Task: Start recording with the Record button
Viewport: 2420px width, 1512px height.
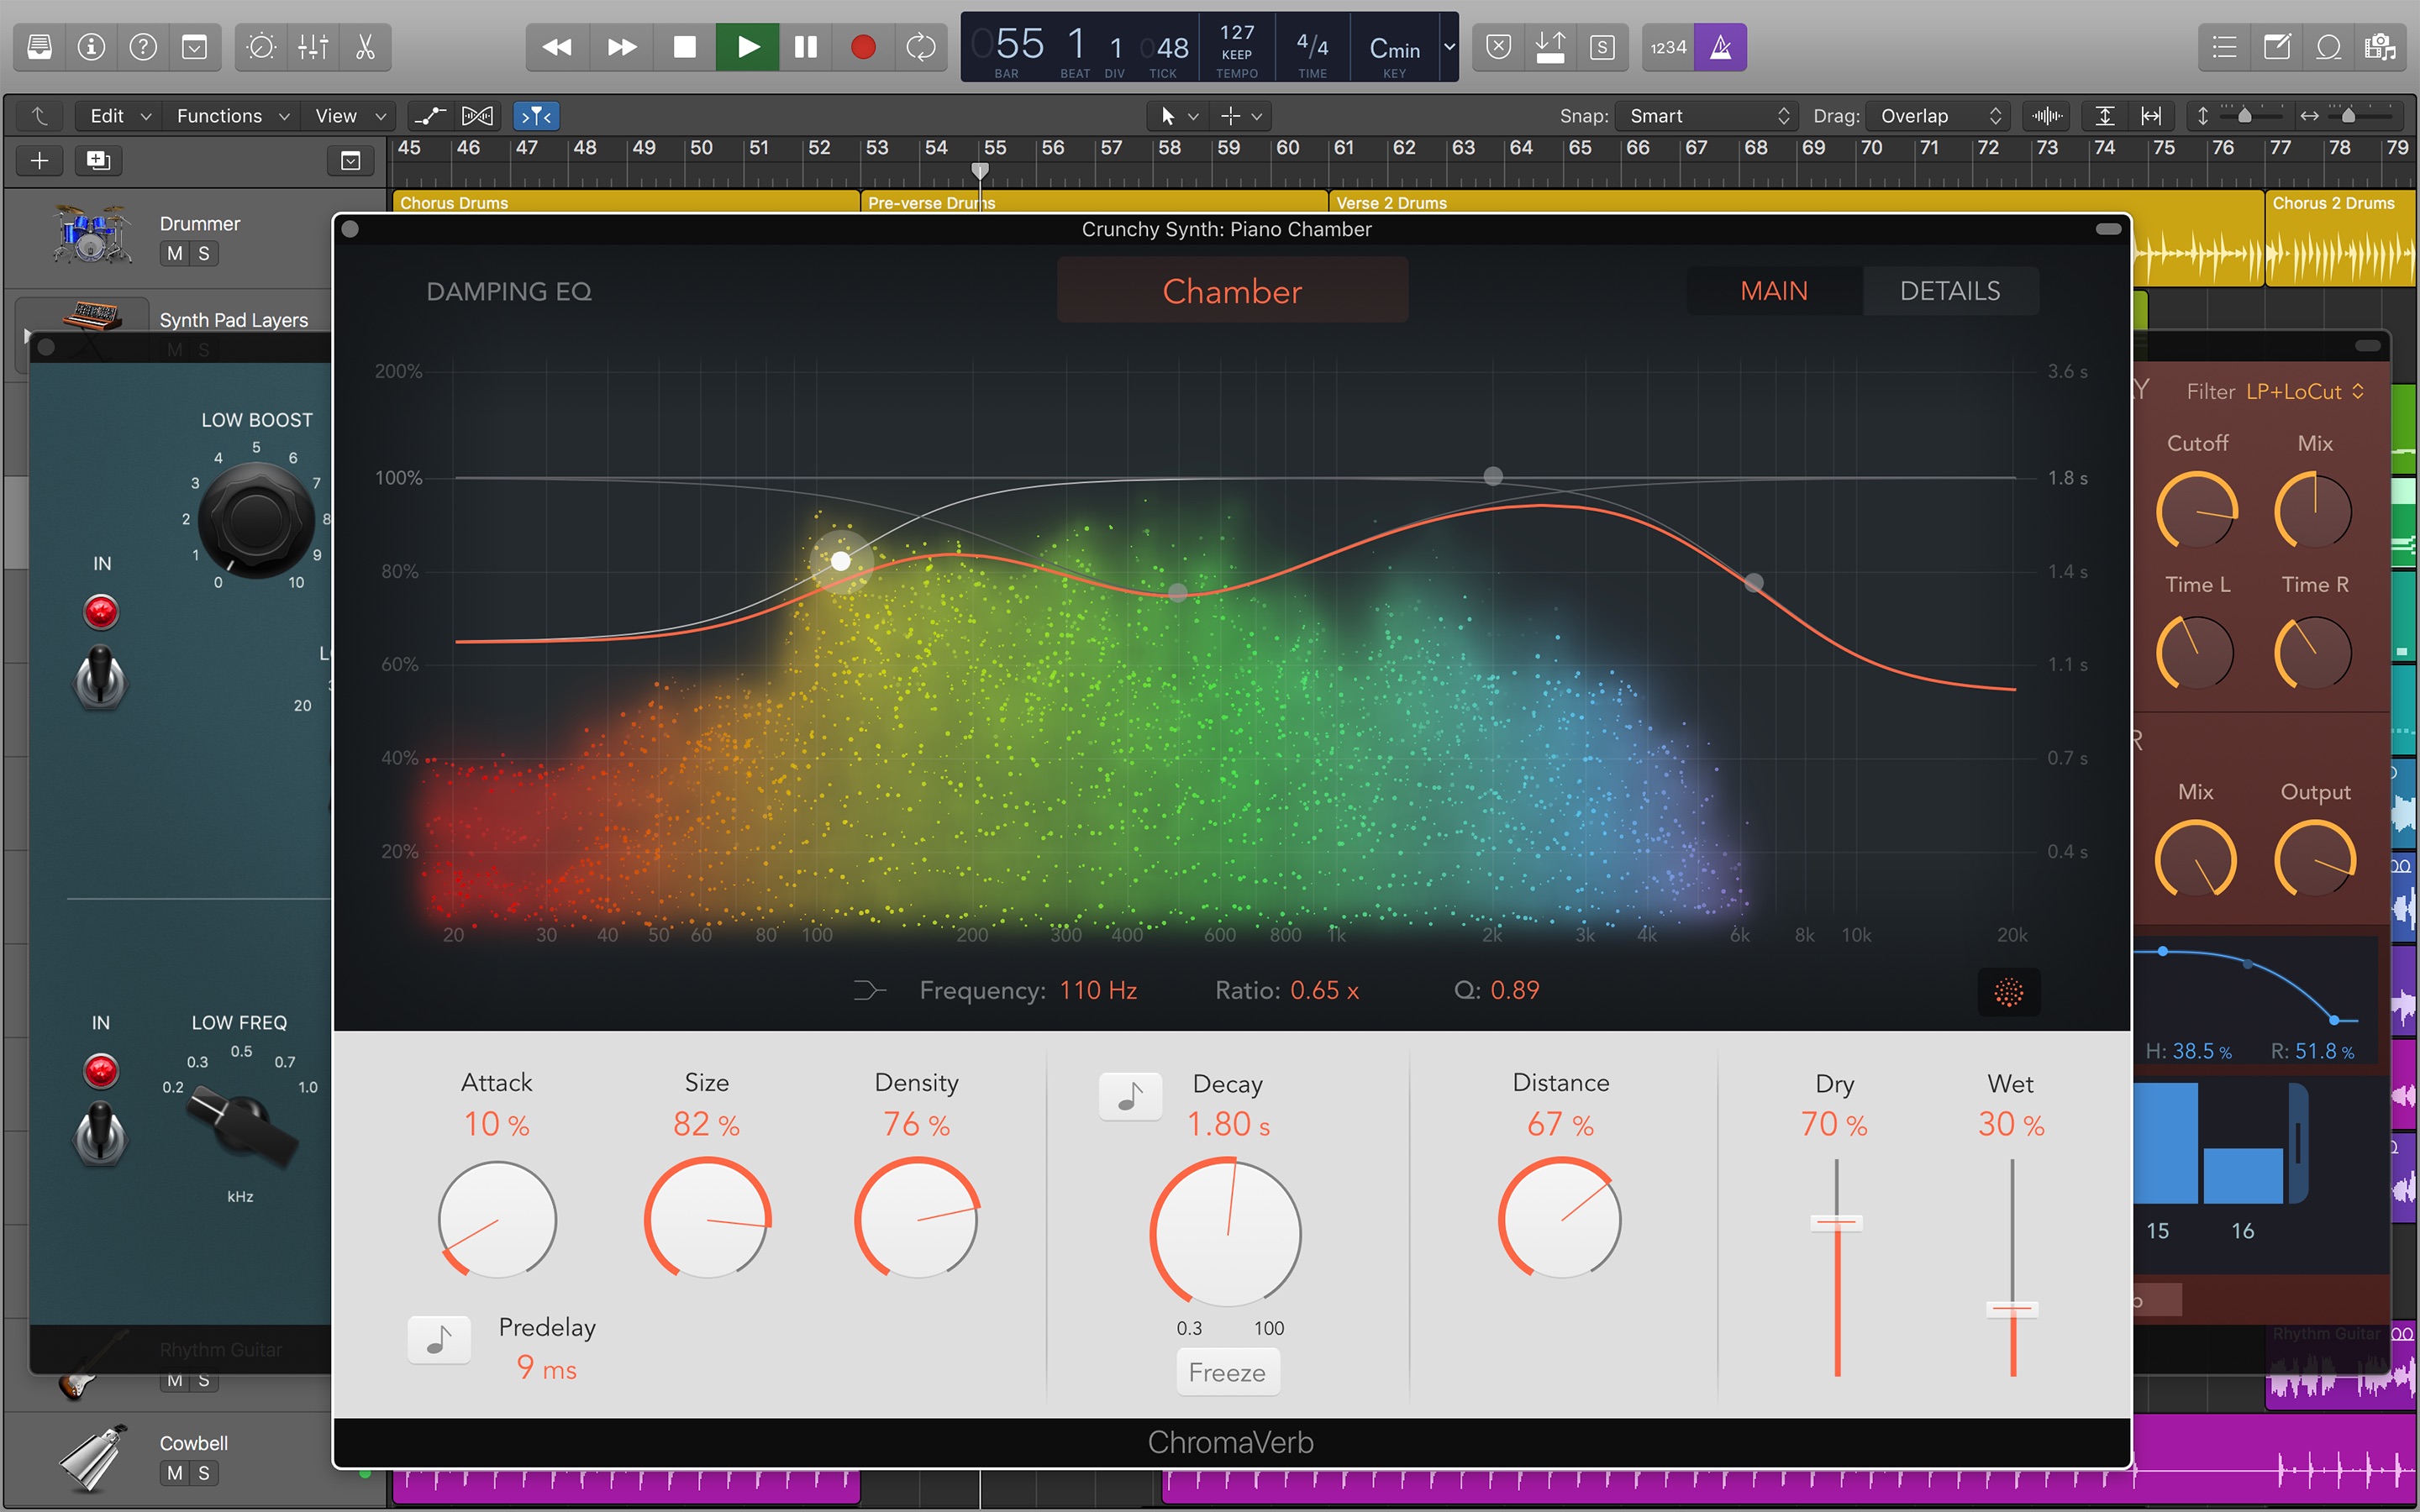Action: coord(863,47)
